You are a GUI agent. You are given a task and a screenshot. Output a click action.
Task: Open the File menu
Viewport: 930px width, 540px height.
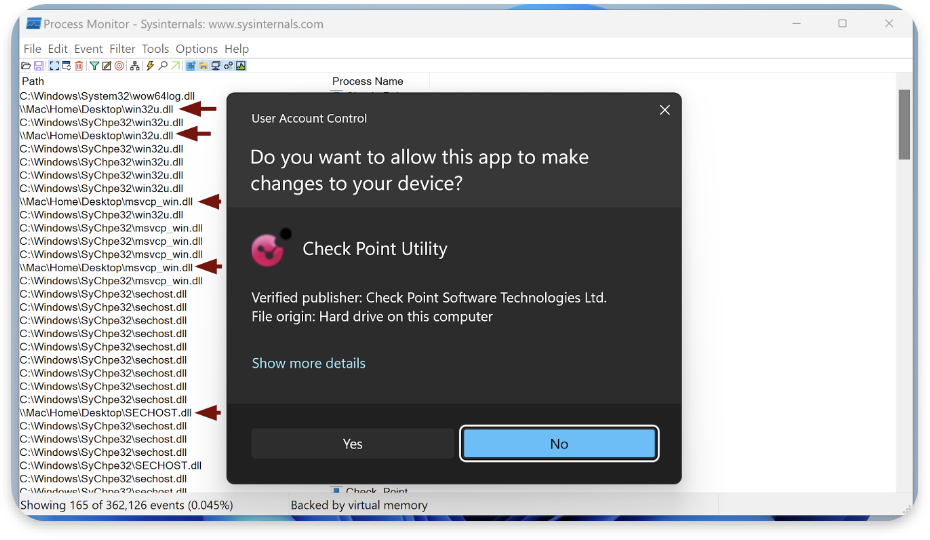click(x=32, y=49)
